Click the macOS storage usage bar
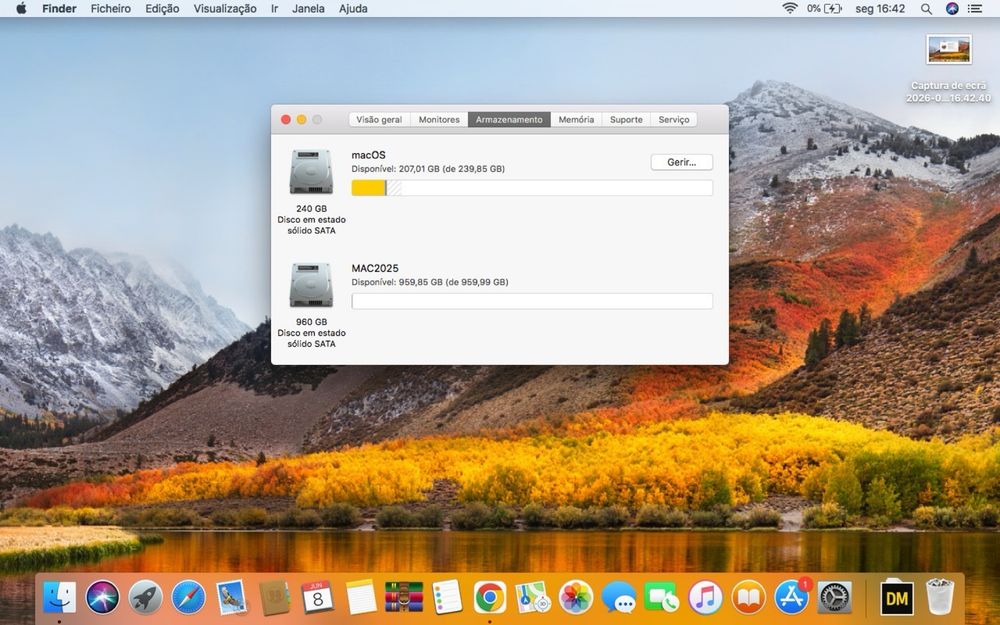 tap(532, 188)
